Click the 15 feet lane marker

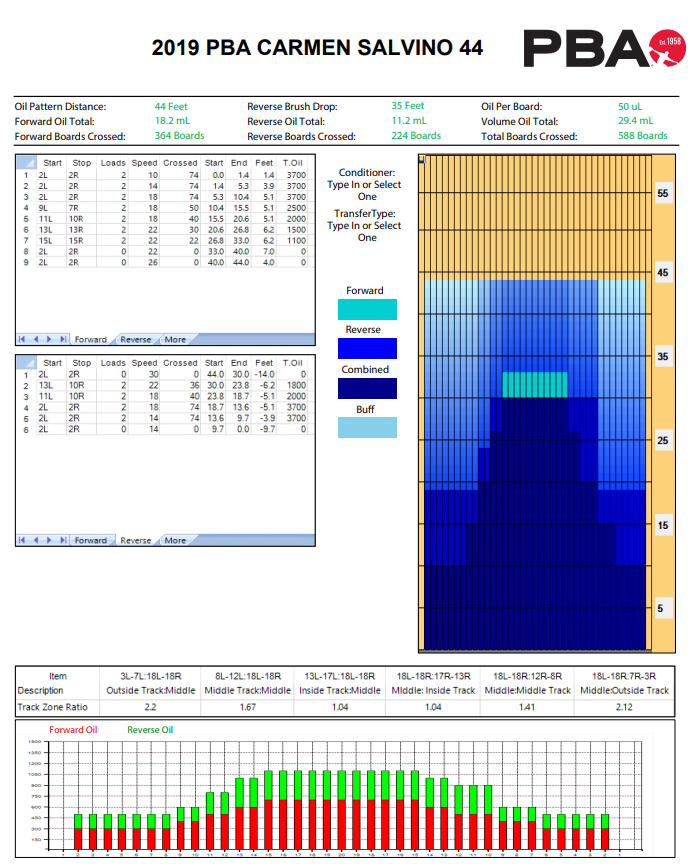coord(663,525)
